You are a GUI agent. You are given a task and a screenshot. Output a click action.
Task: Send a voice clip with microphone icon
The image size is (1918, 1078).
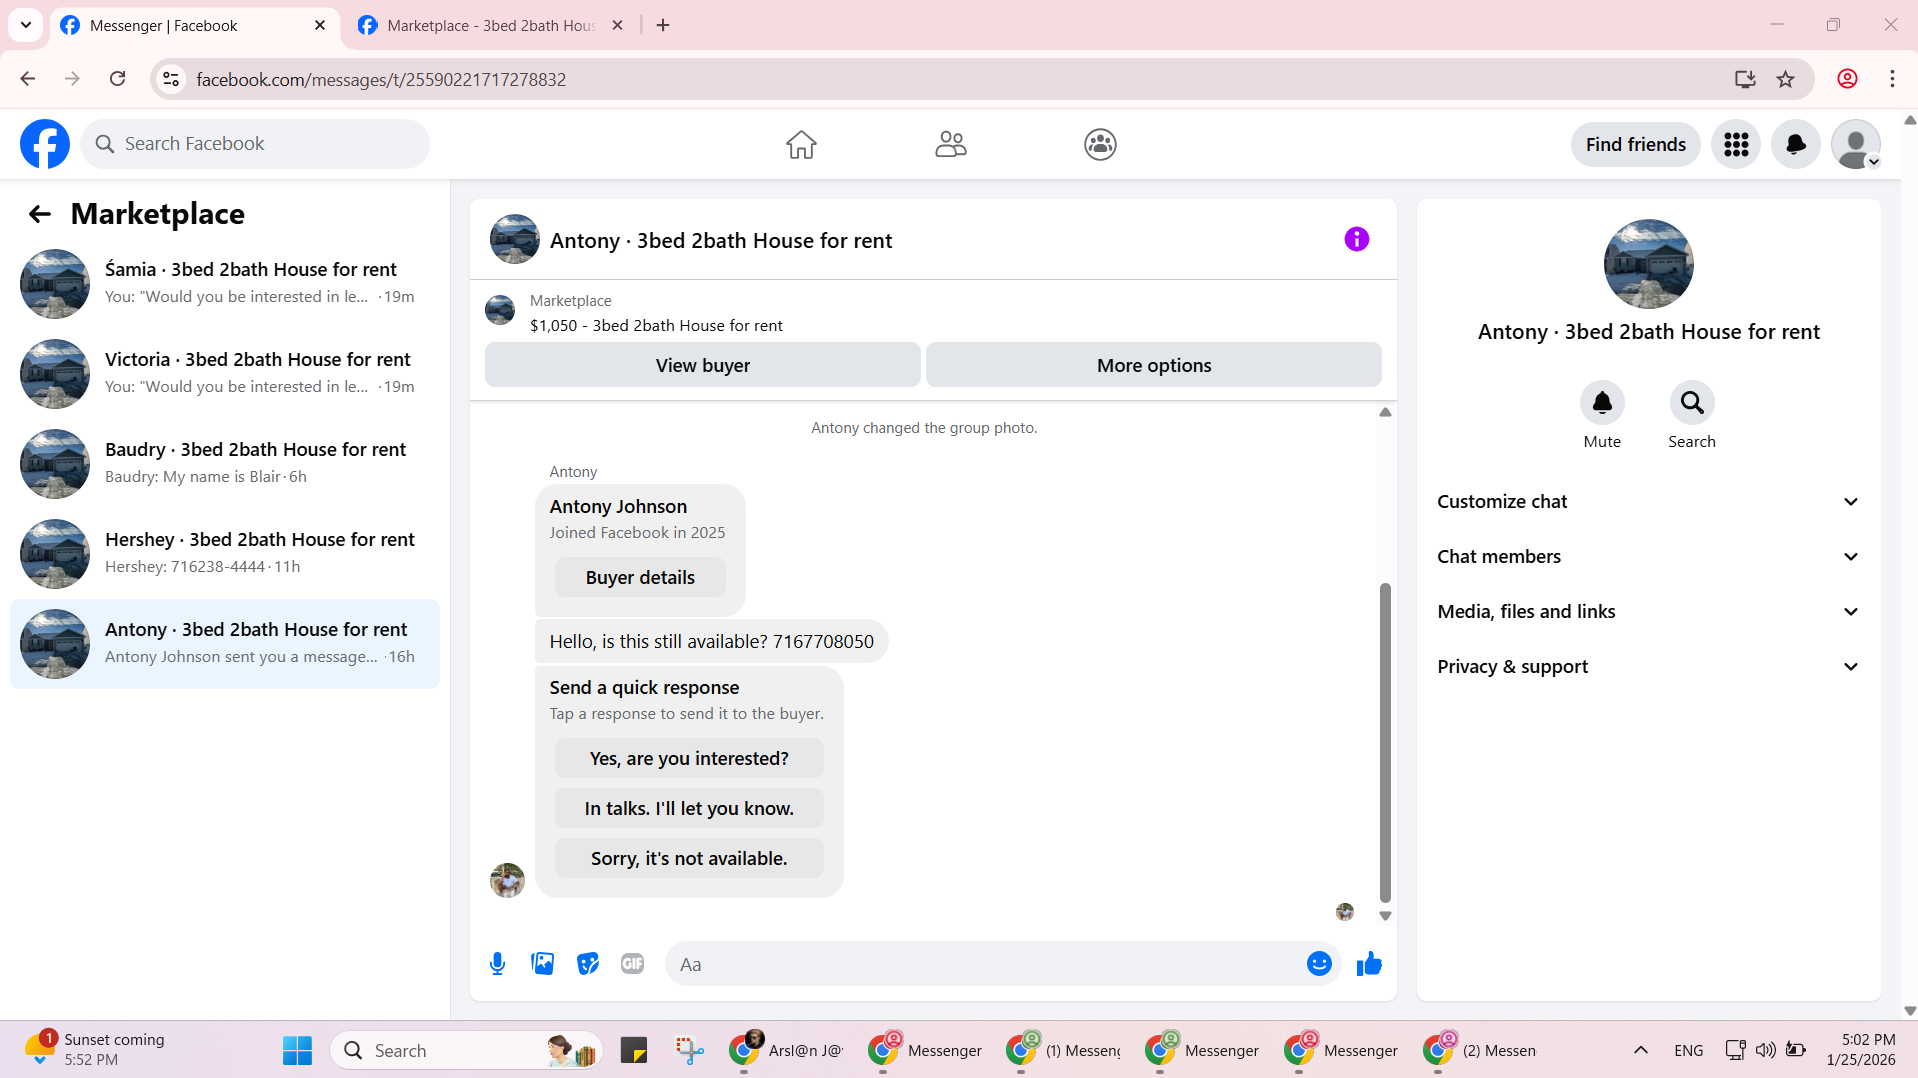coord(497,964)
